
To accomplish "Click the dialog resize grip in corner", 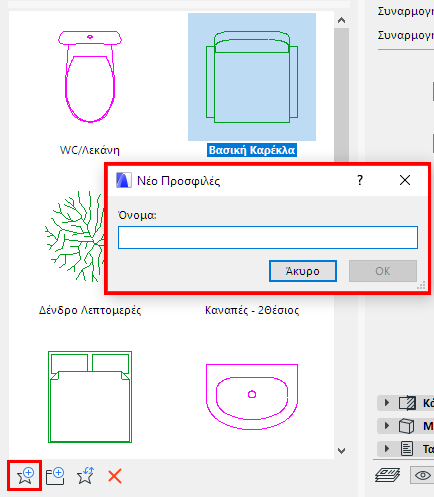I will pyautogui.click(x=421, y=286).
